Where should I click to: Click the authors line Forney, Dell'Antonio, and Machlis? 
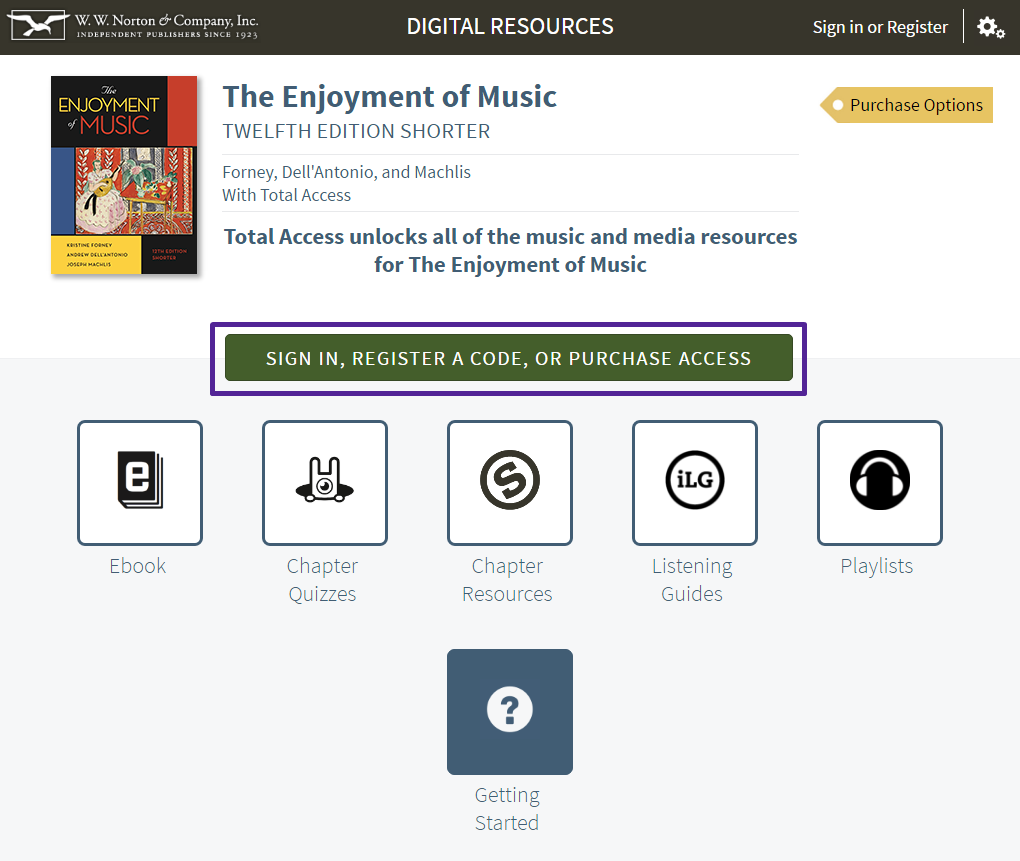(347, 172)
